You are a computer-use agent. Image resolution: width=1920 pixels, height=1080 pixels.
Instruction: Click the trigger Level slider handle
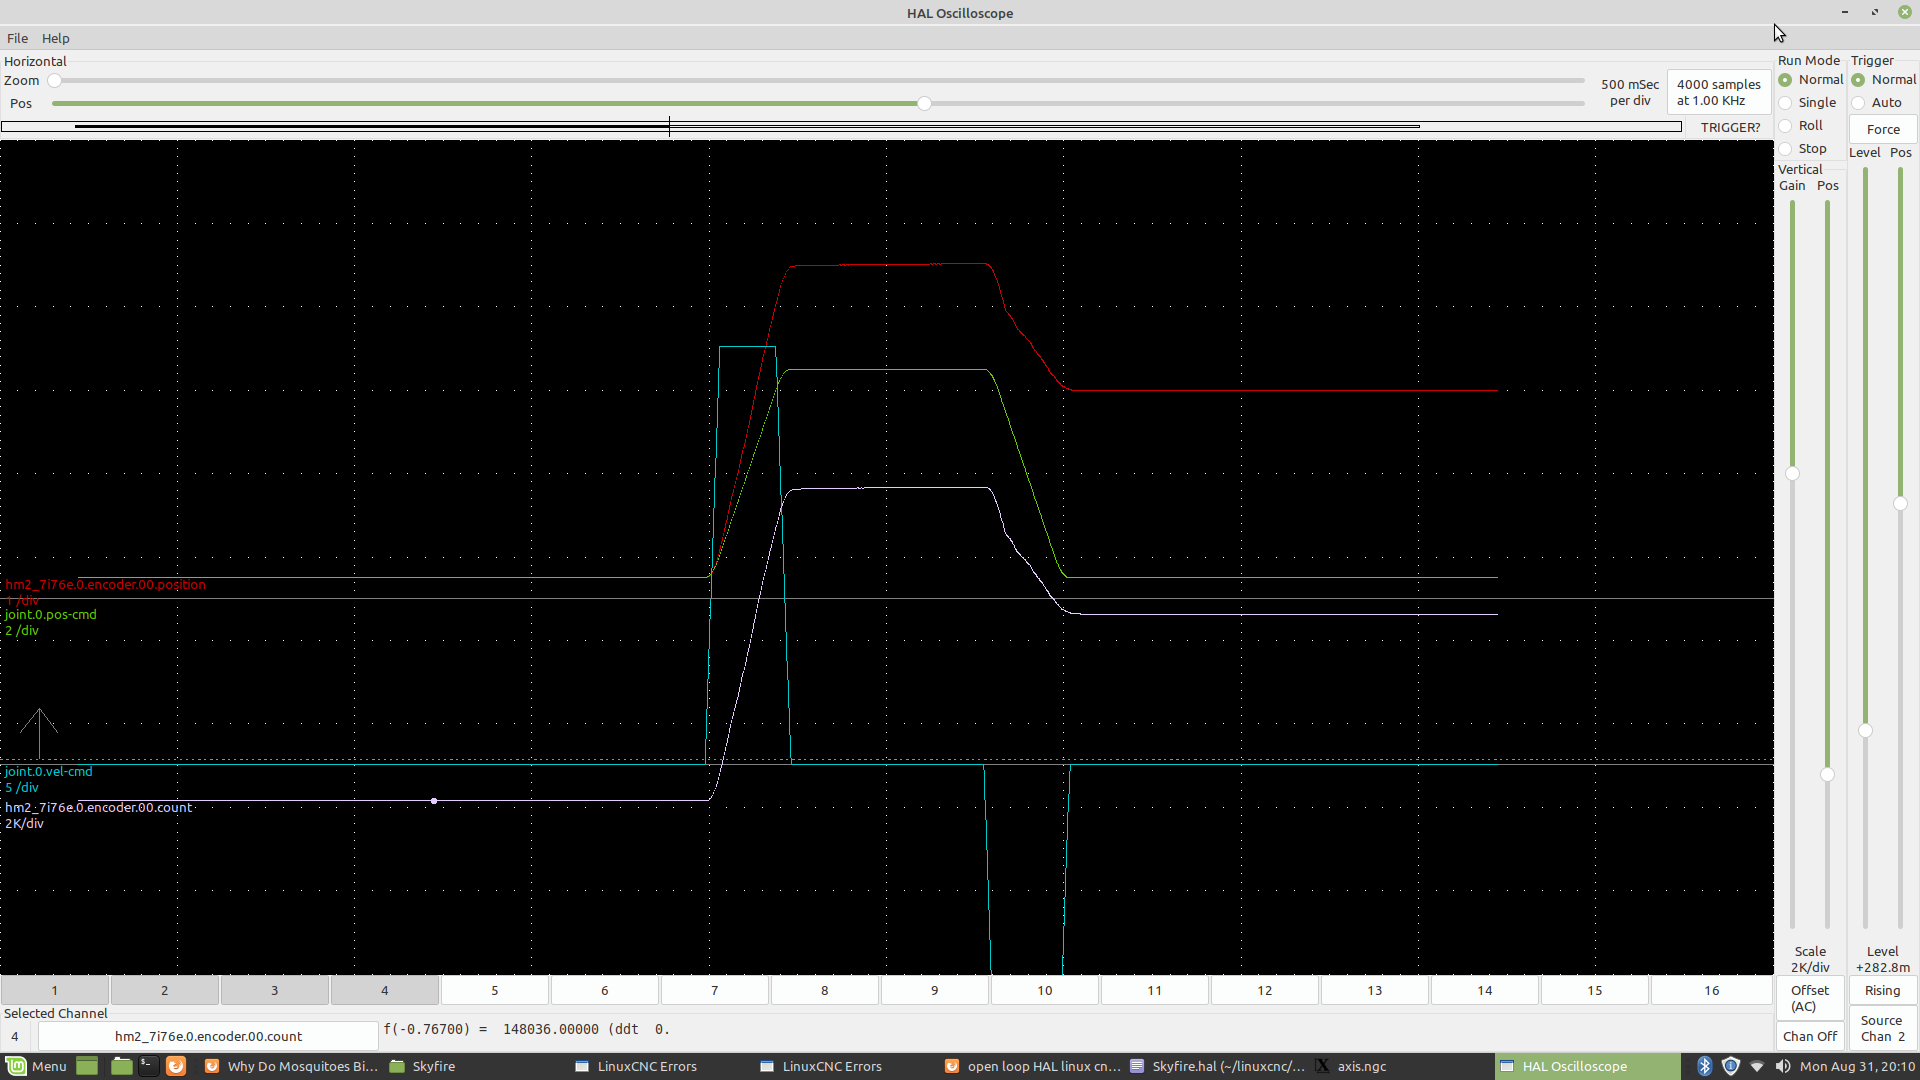tap(1865, 730)
